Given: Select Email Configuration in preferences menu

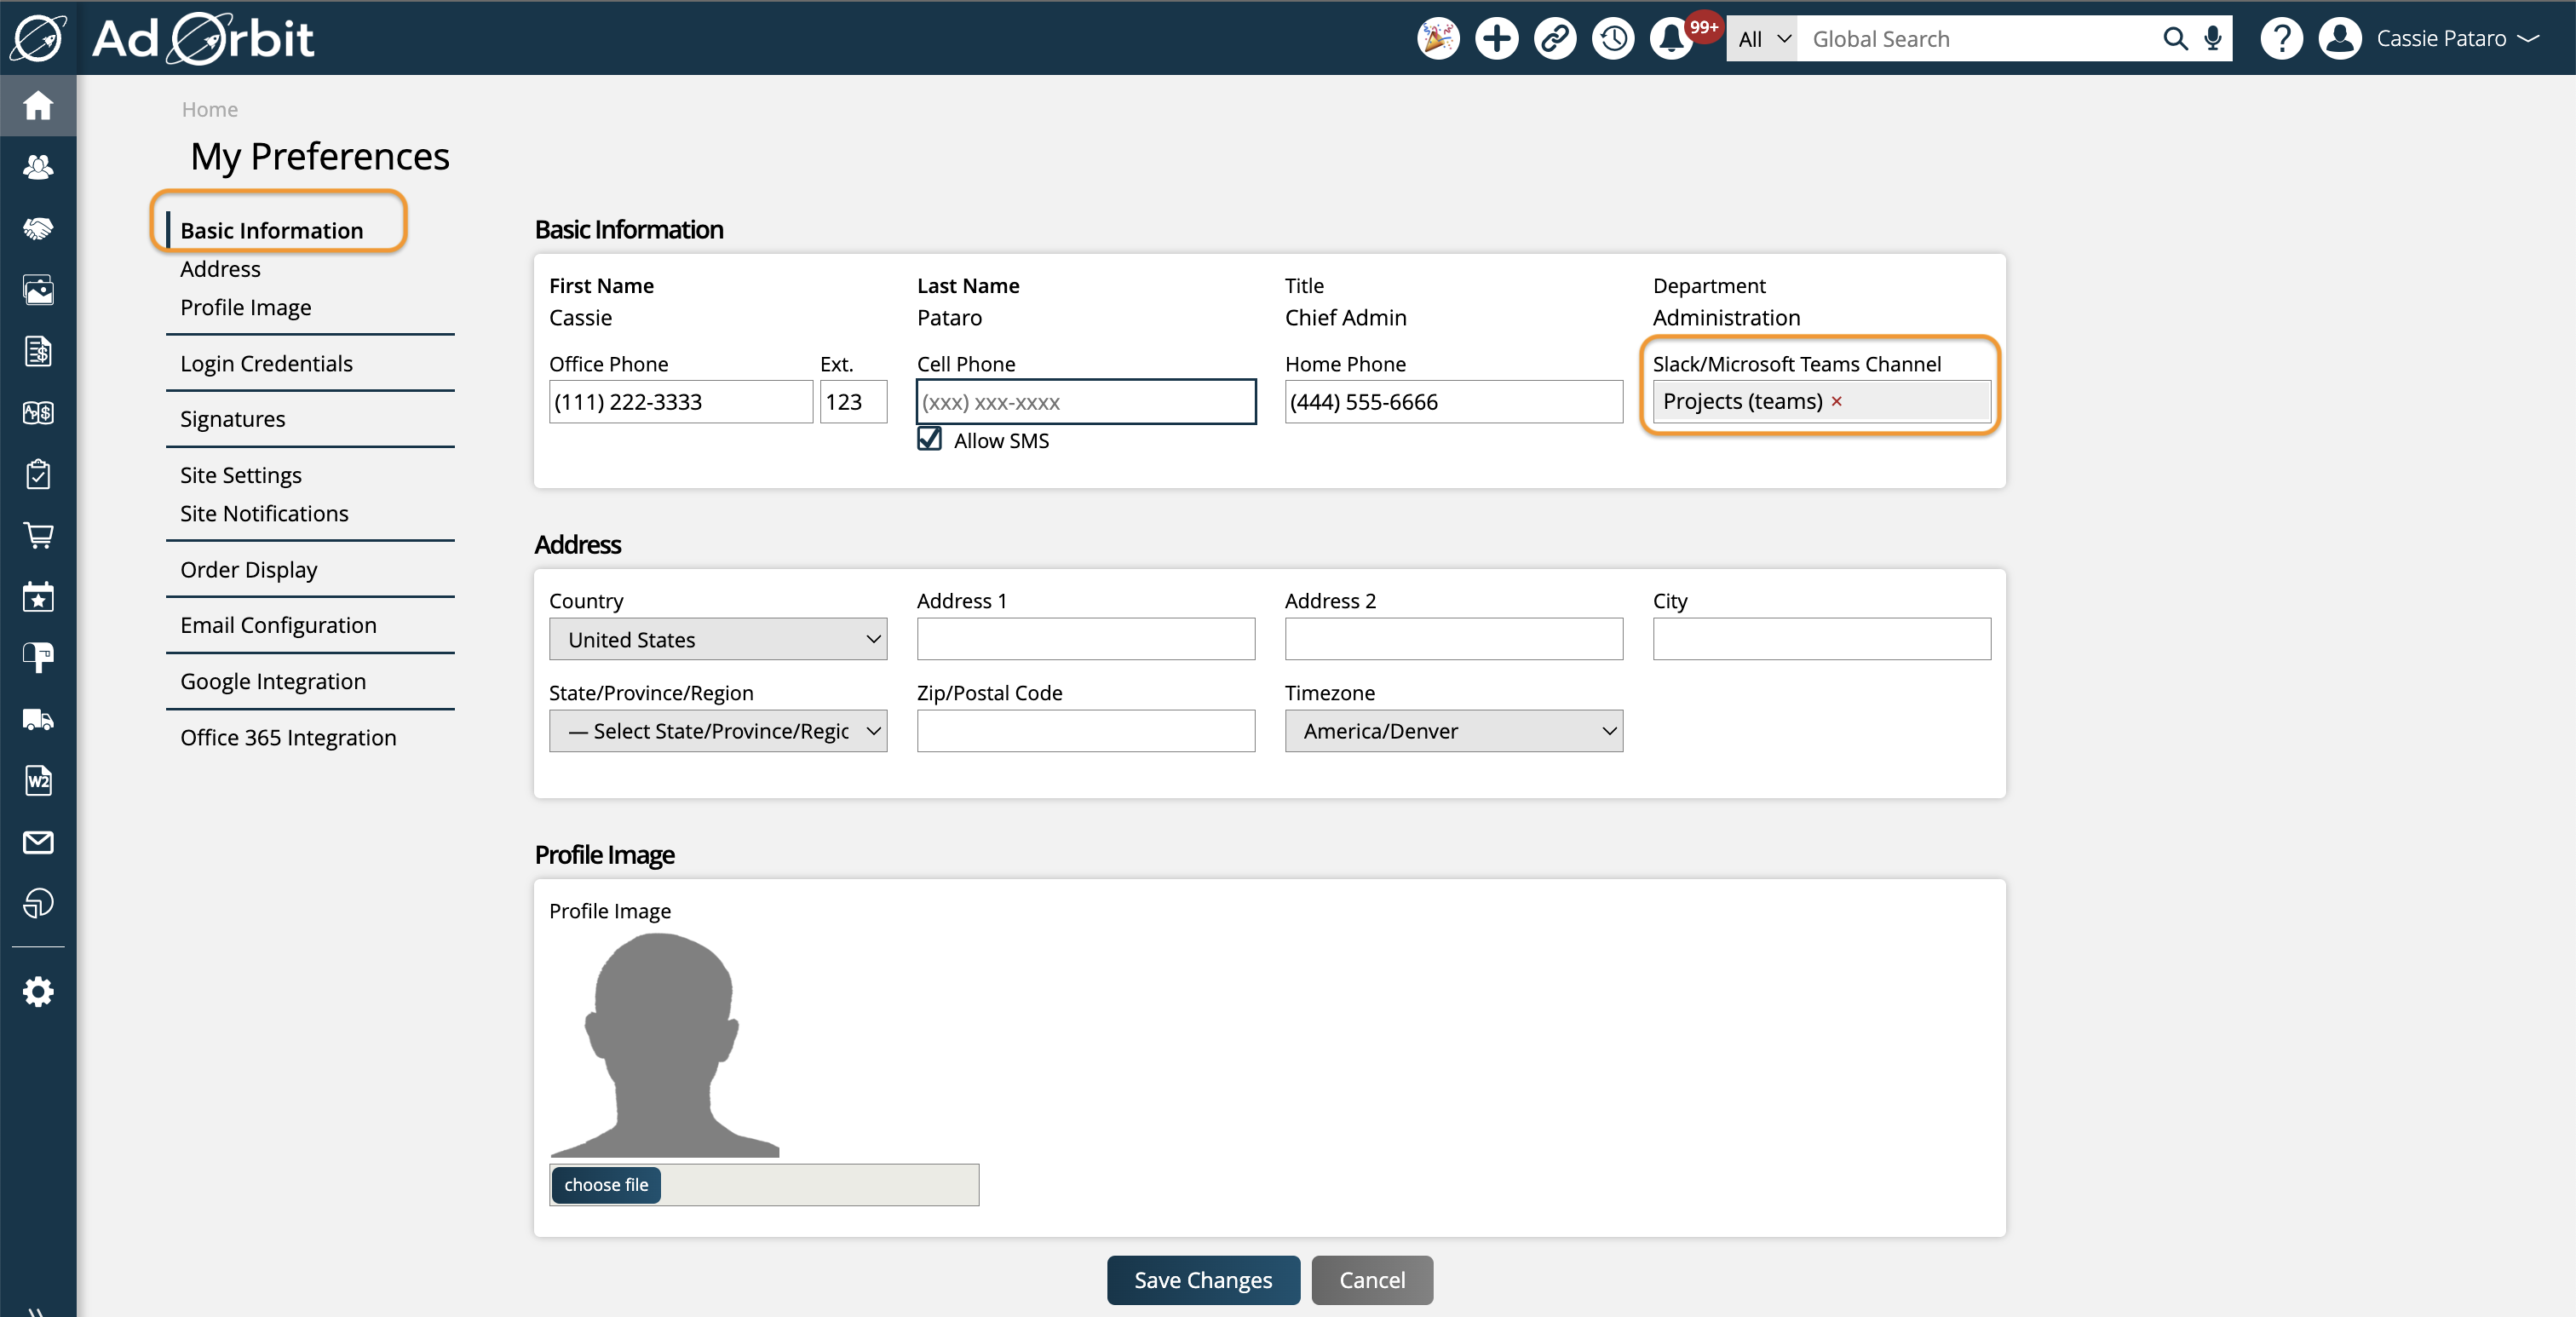Looking at the screenshot, I should [x=278, y=625].
